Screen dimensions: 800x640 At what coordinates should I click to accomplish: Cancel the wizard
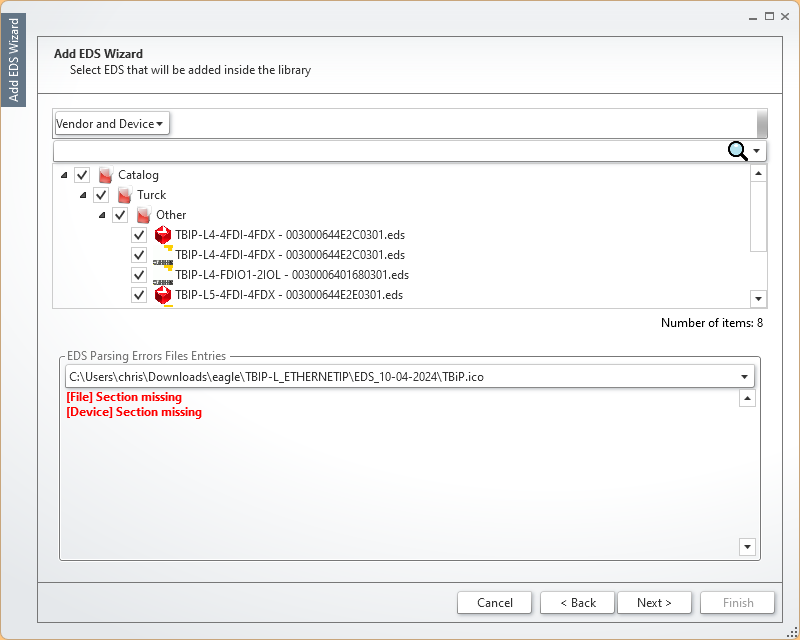tap(494, 603)
